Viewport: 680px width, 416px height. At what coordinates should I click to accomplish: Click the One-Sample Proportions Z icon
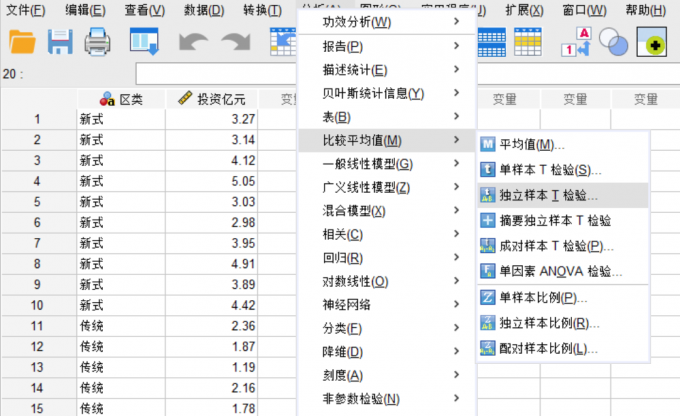click(x=487, y=298)
